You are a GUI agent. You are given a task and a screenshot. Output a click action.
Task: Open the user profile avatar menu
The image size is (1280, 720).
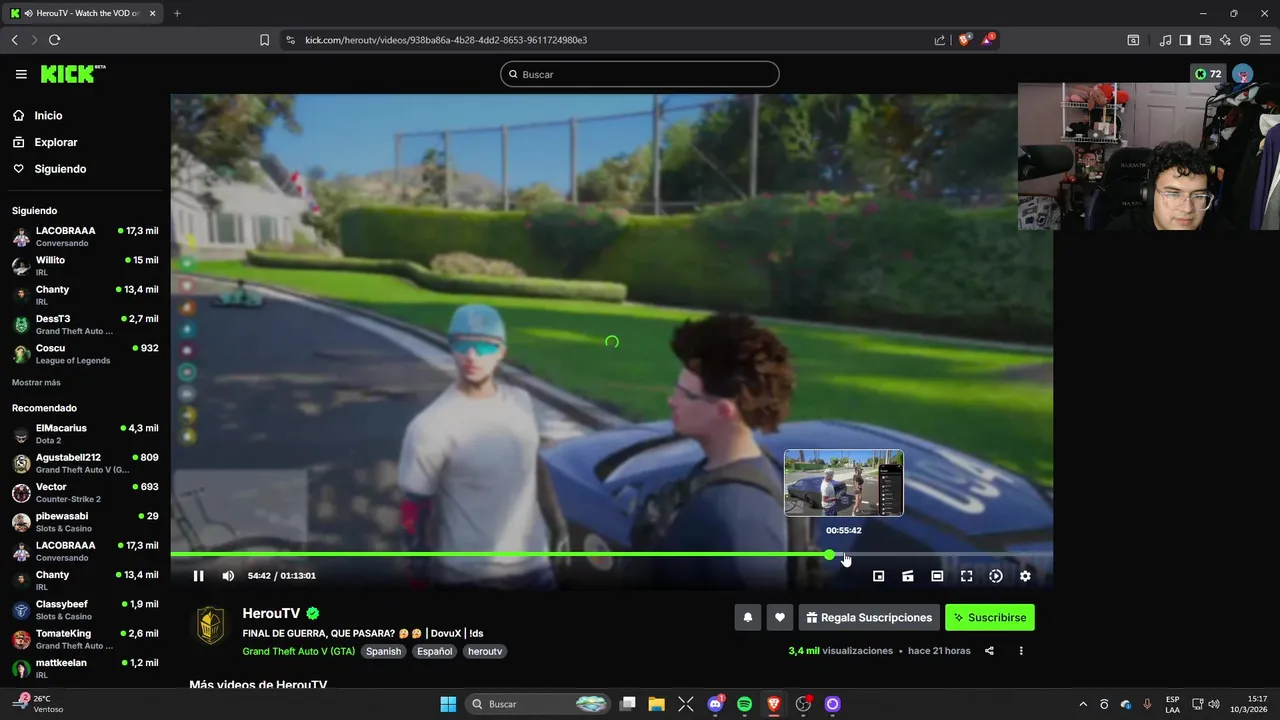1243,74
